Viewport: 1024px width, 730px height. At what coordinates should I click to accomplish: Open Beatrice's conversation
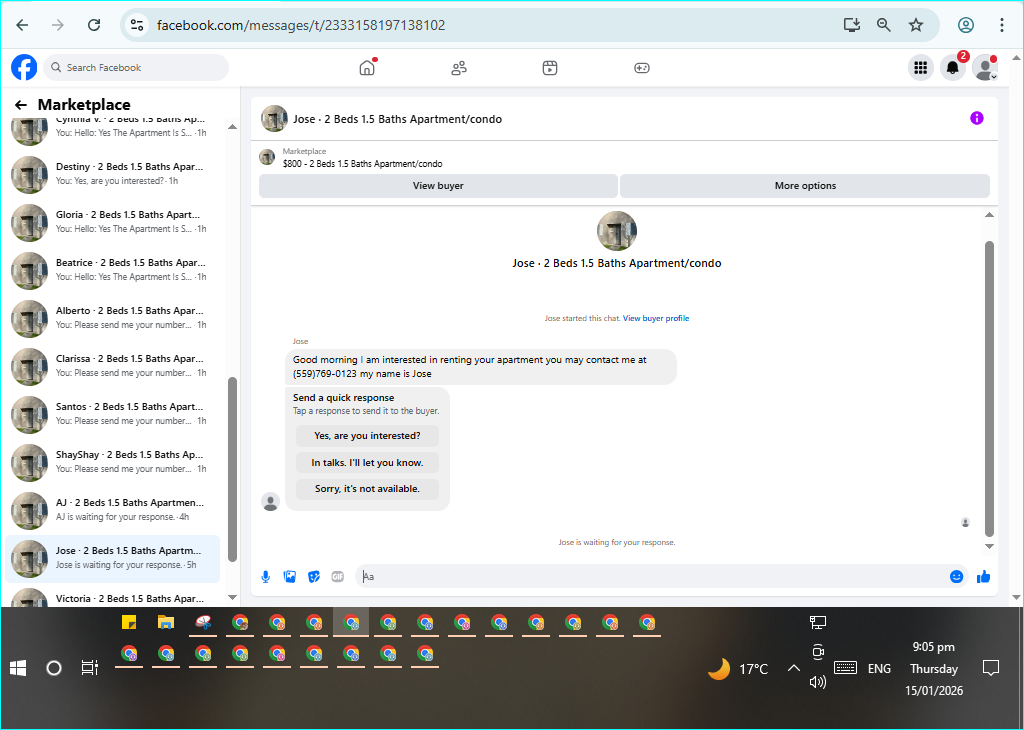[112, 270]
